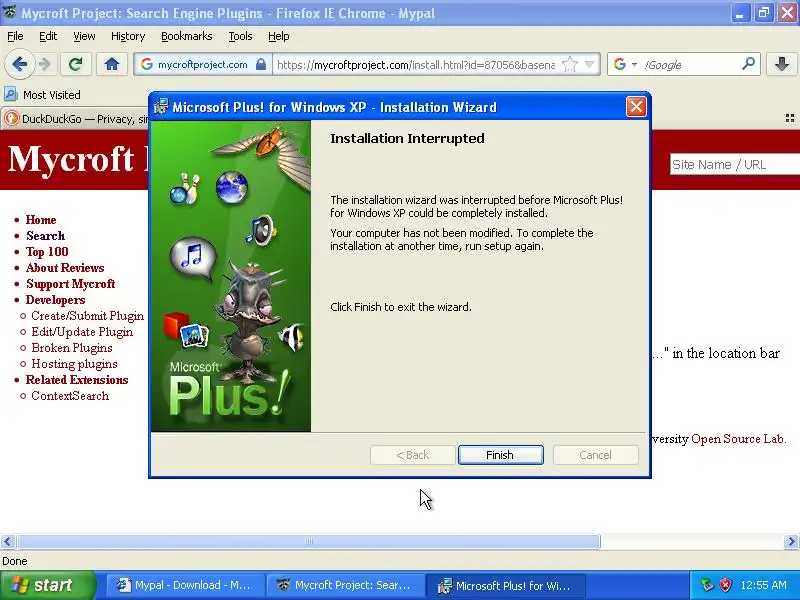Open Most Visited bookmarks folder

43,95
